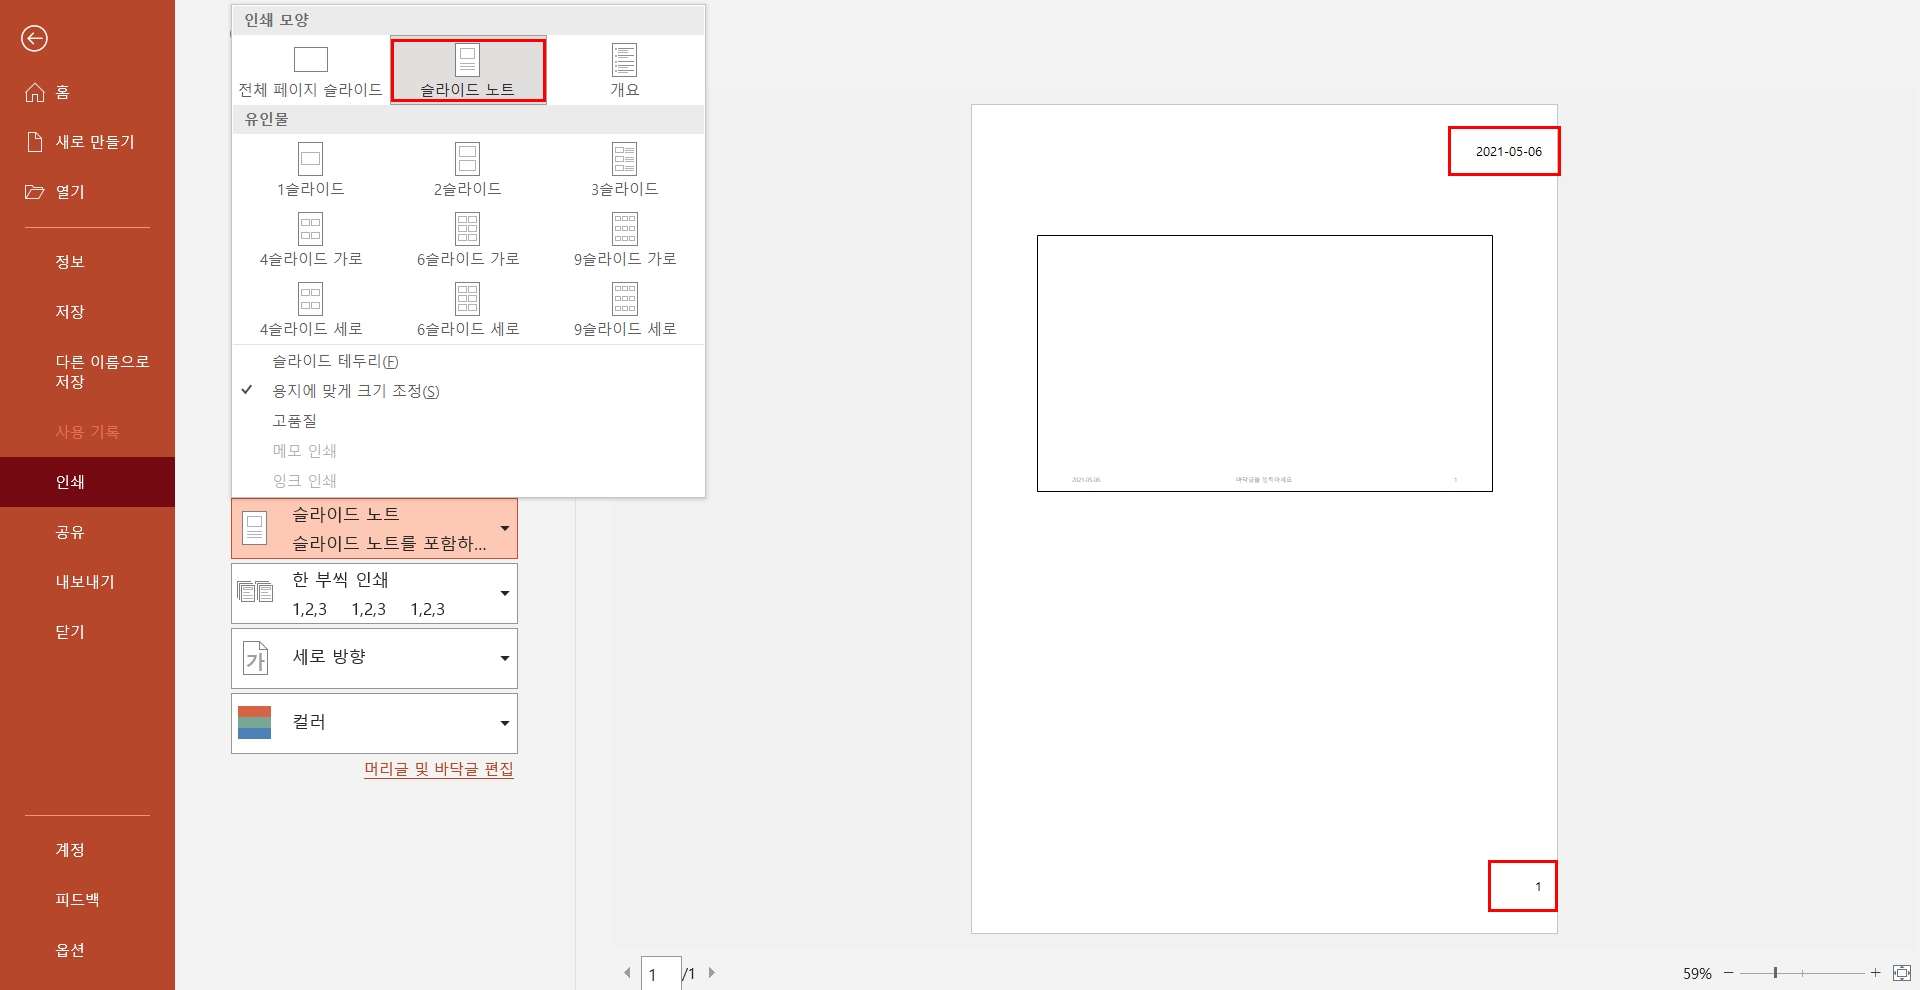Screen dimensions: 1920x990
Task: Open the 홈 backstage tab
Action: tap(87, 92)
